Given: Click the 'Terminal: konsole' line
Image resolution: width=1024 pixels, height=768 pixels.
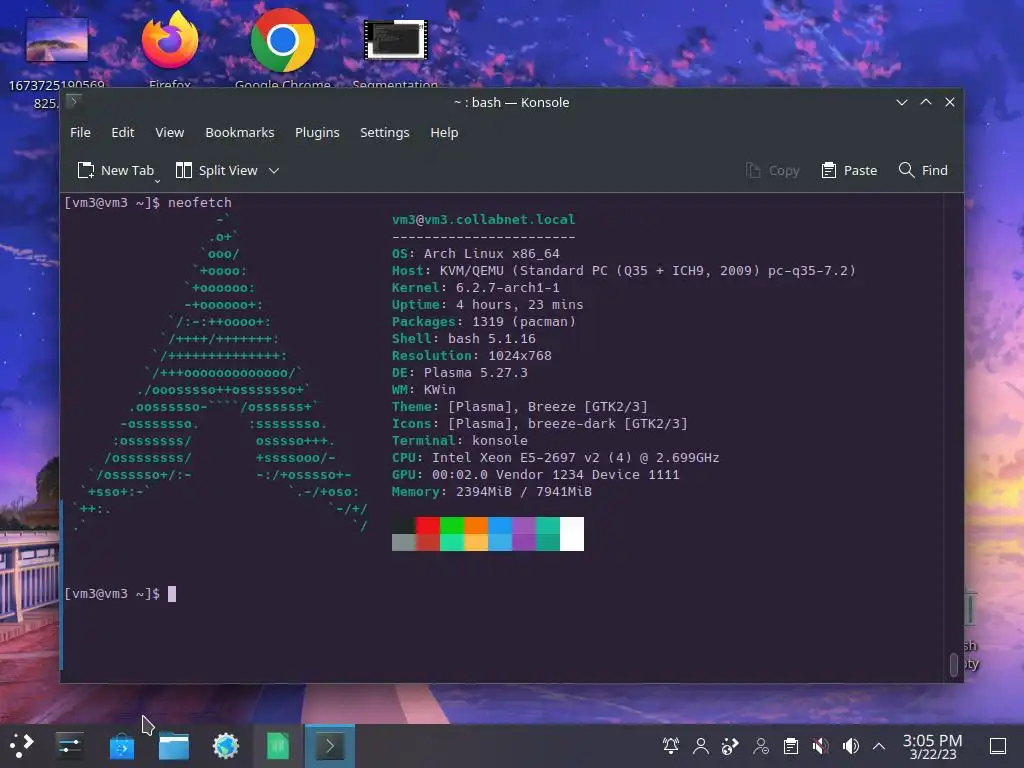Looking at the screenshot, I should (x=460, y=440).
